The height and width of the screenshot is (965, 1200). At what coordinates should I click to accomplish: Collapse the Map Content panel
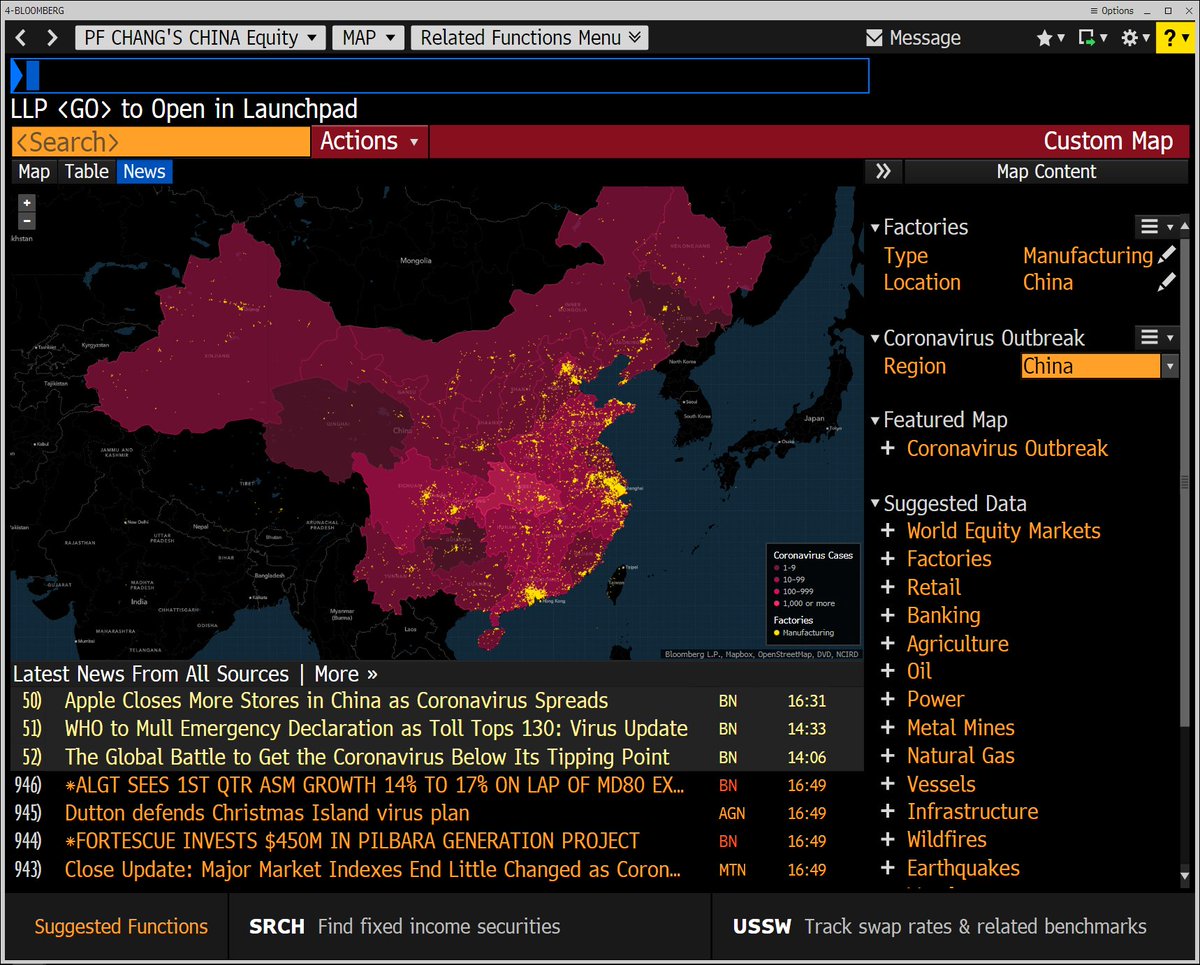[882, 171]
